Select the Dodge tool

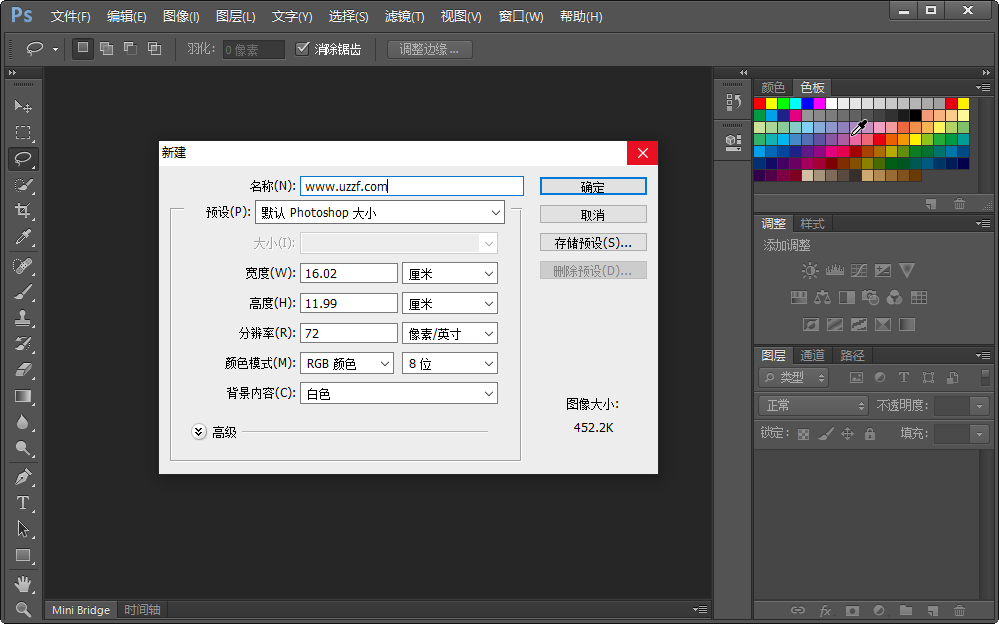tap(23, 449)
